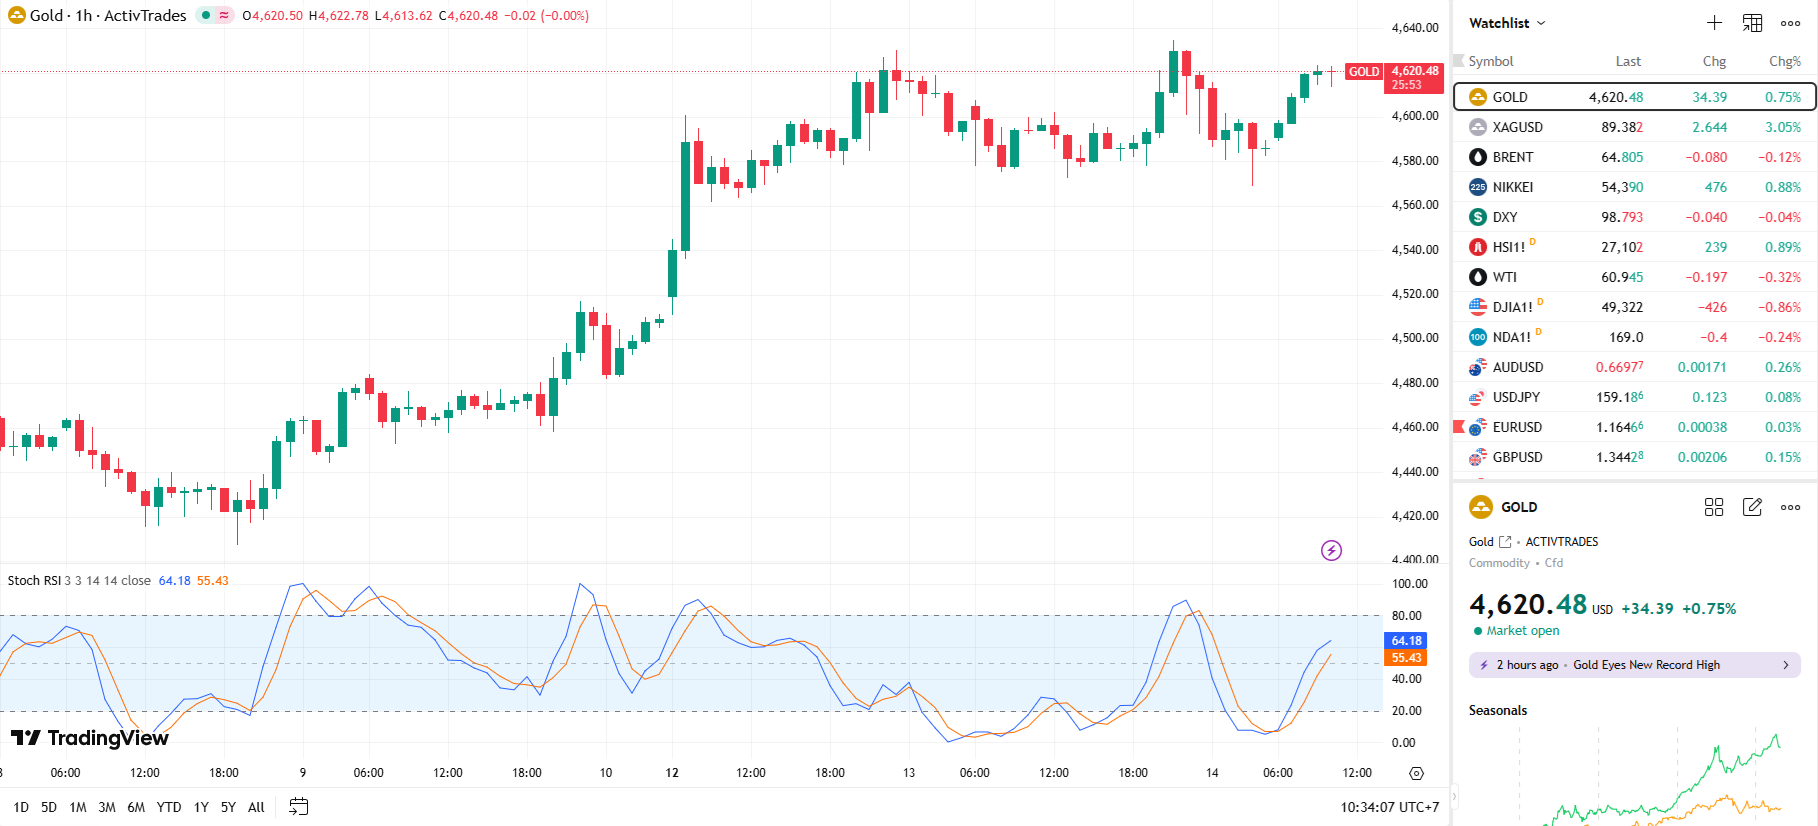Image resolution: width=1818 pixels, height=826 pixels.
Task: Open the watchlist more options menu
Action: pyautogui.click(x=1790, y=23)
